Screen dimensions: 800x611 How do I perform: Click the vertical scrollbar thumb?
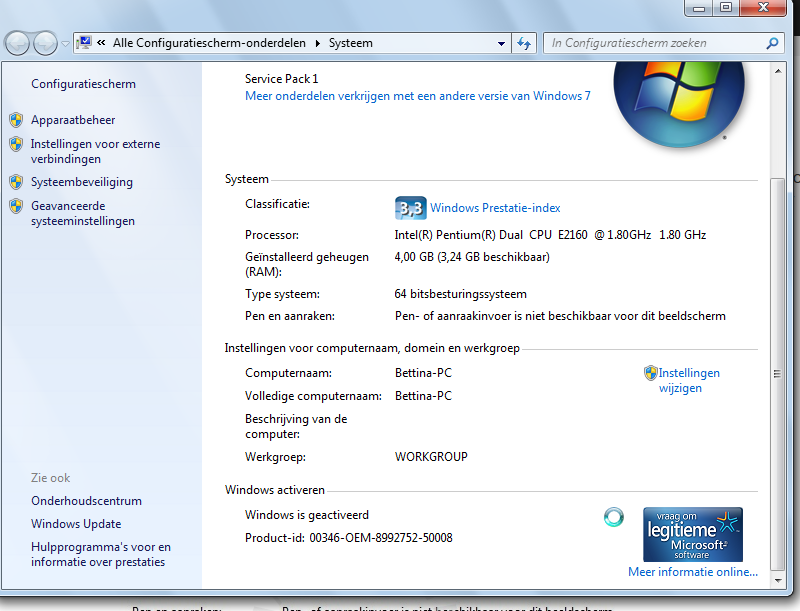778,374
